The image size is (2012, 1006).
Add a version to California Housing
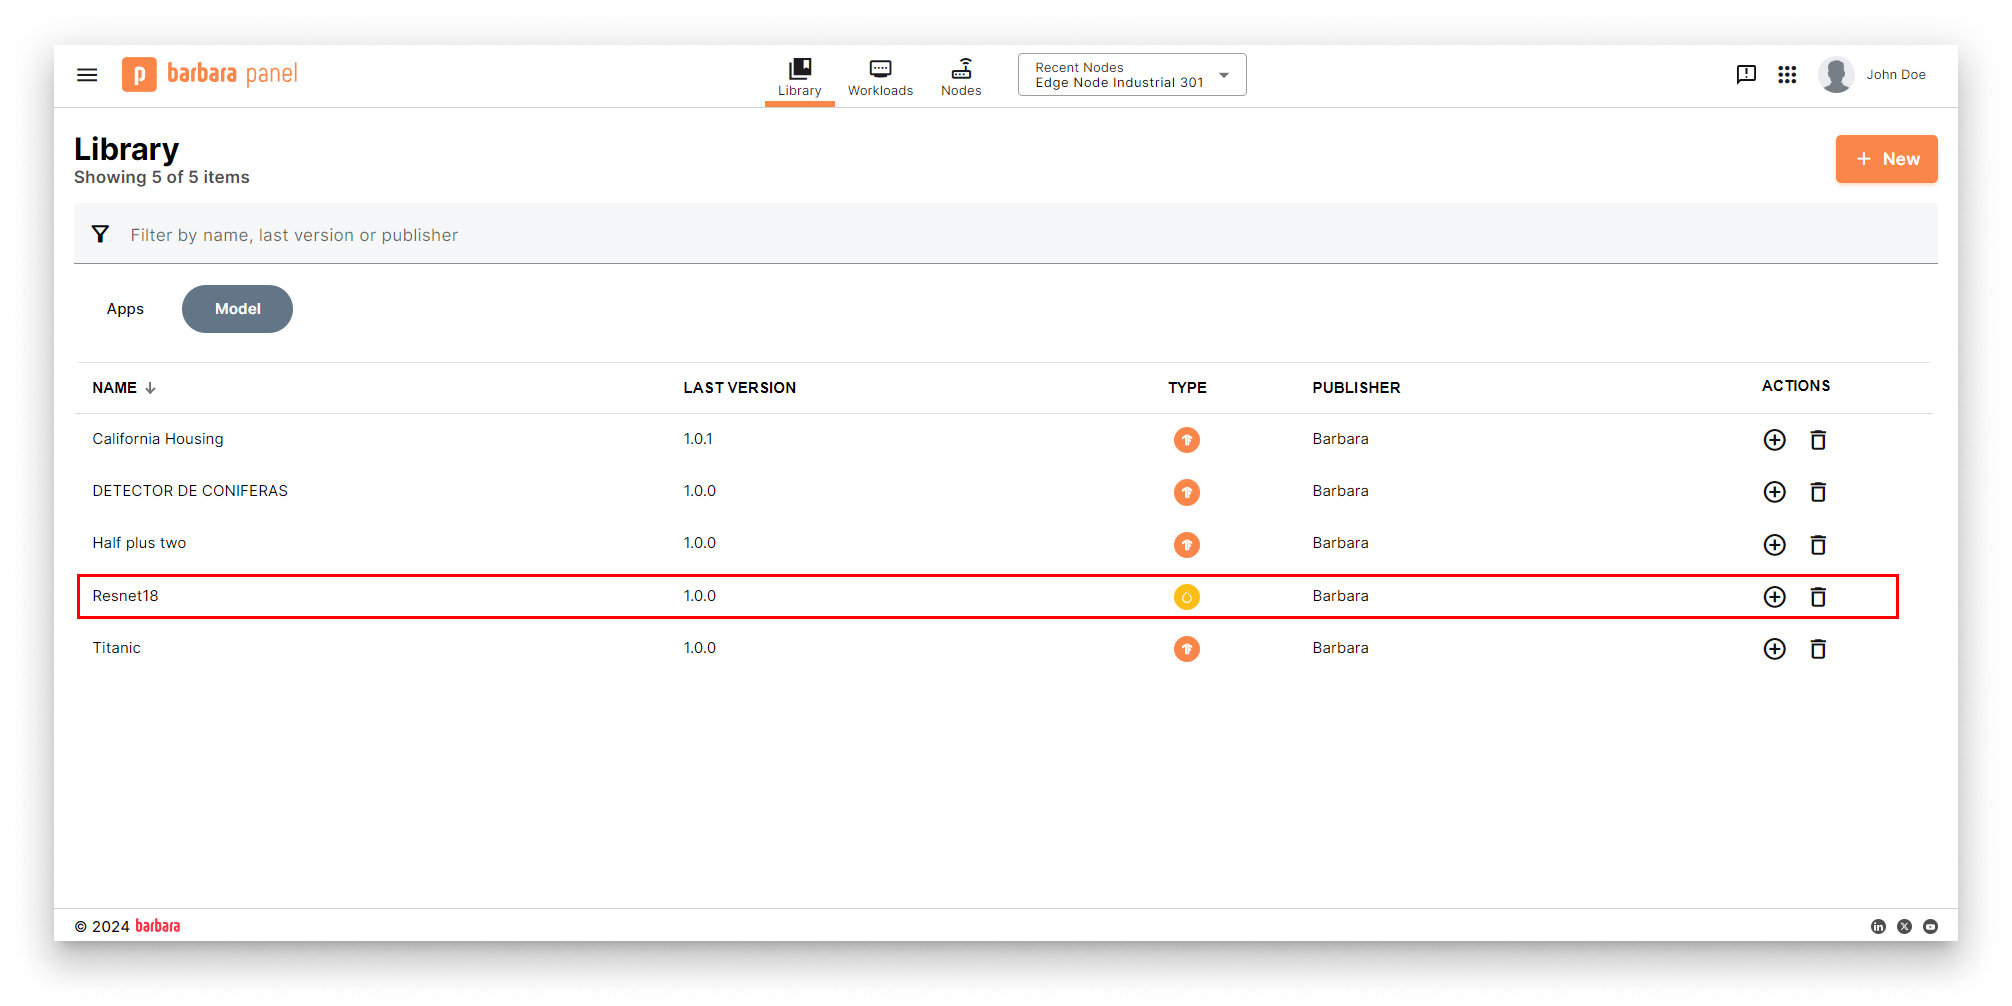coord(1774,440)
